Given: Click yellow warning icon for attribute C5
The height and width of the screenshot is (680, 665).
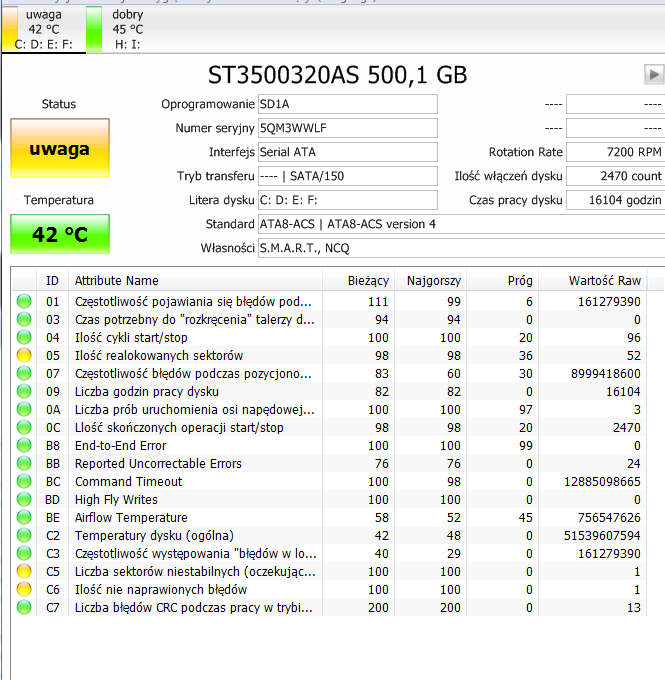Looking at the screenshot, I should click(24, 572).
